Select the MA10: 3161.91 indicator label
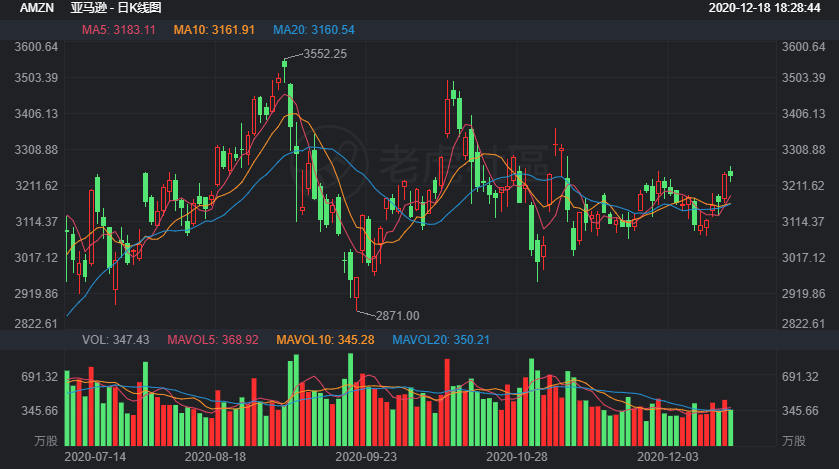The height and width of the screenshot is (469, 839). [214, 30]
